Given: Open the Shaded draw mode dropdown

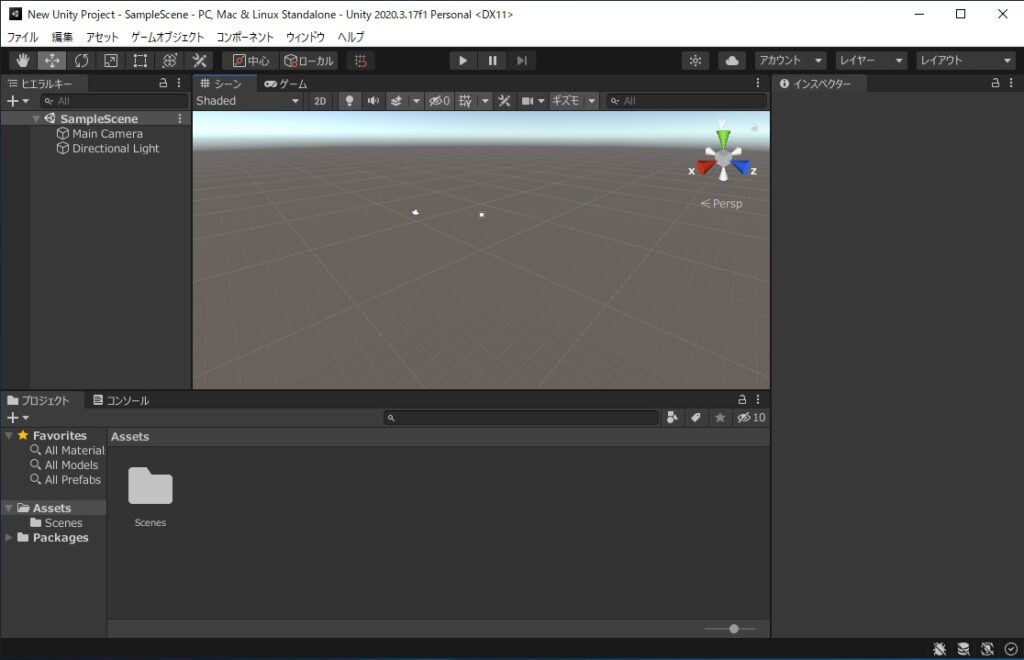Looking at the screenshot, I should click(248, 101).
